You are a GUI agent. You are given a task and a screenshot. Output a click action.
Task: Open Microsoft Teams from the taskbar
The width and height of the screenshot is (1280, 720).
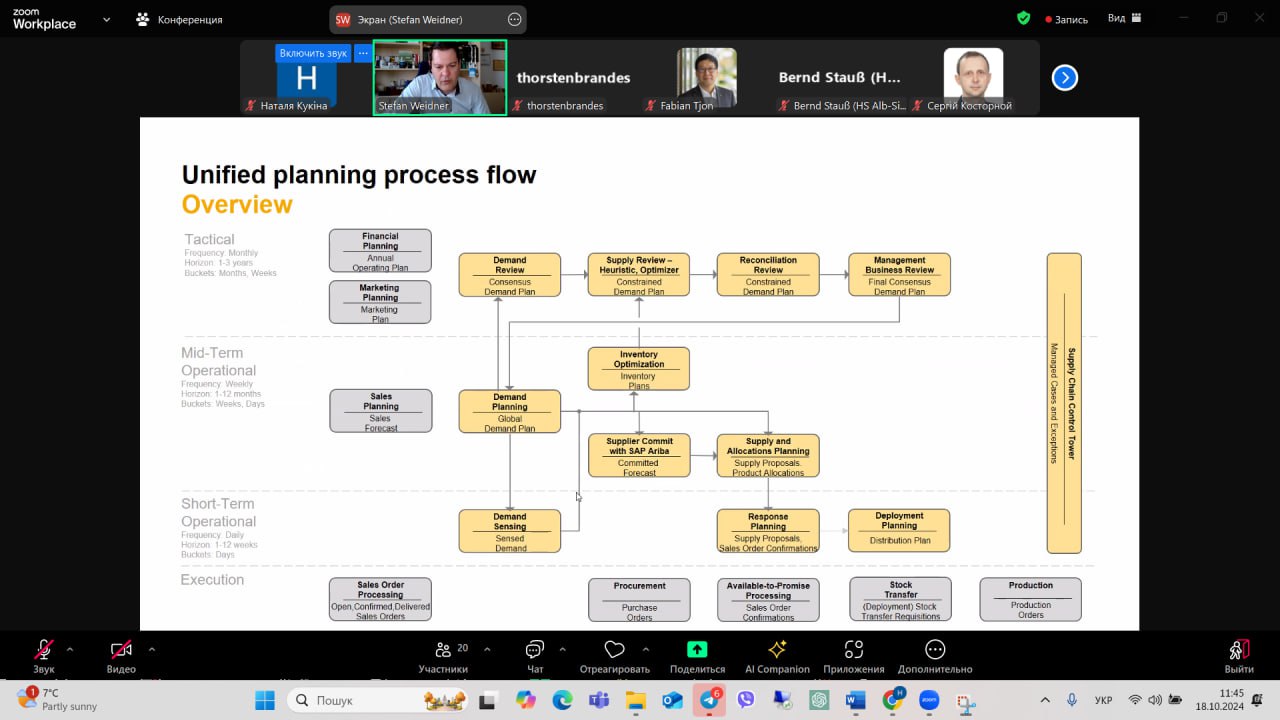pyautogui.click(x=599, y=700)
